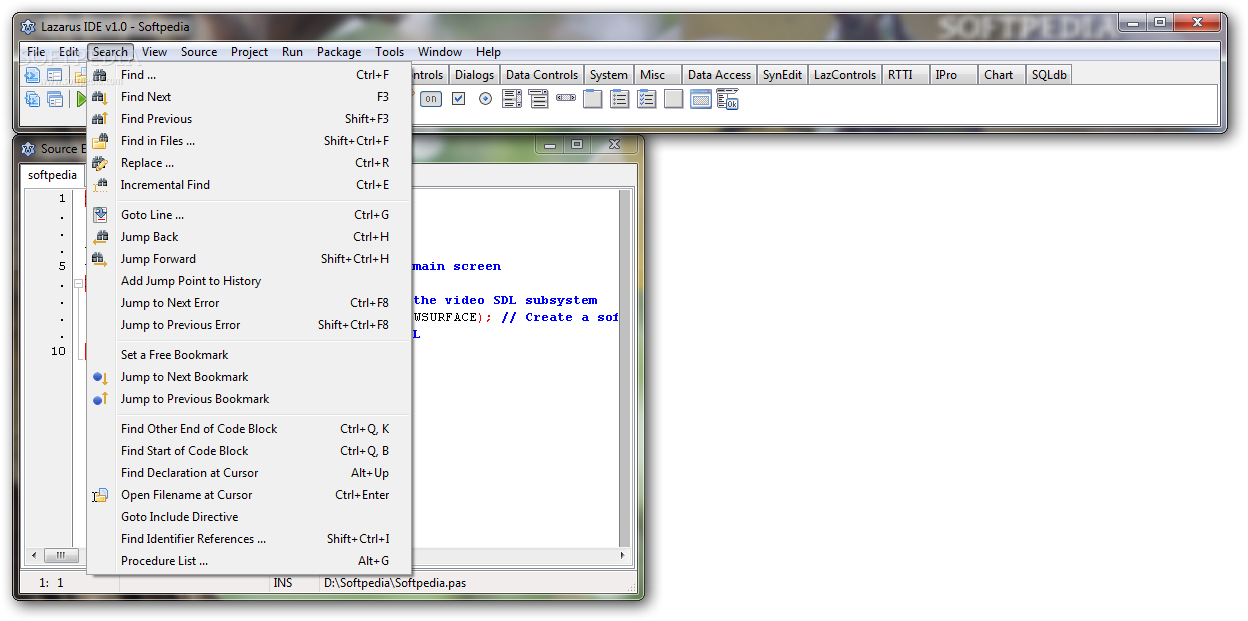This screenshot has height=621, width=1248.
Task: Click the New Unit toolbar icon
Action: point(33,75)
